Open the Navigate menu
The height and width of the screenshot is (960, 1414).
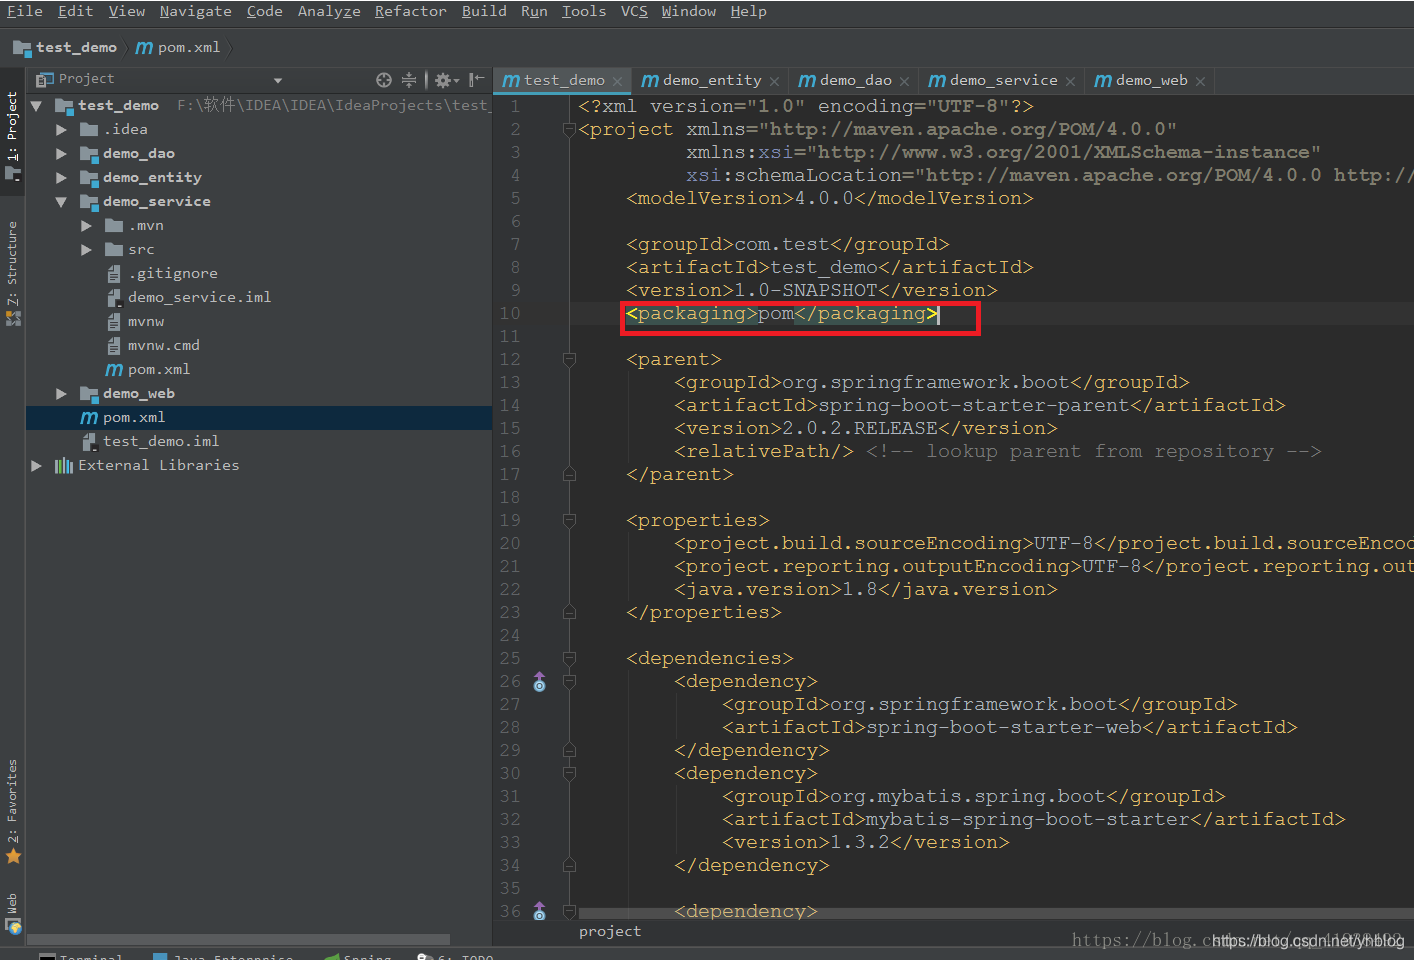click(195, 11)
